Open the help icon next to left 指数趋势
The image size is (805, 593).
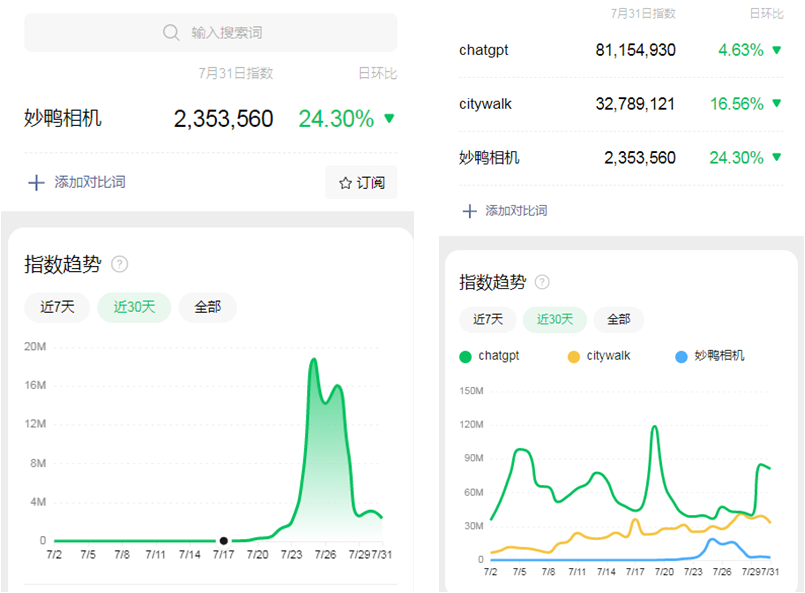tap(120, 264)
